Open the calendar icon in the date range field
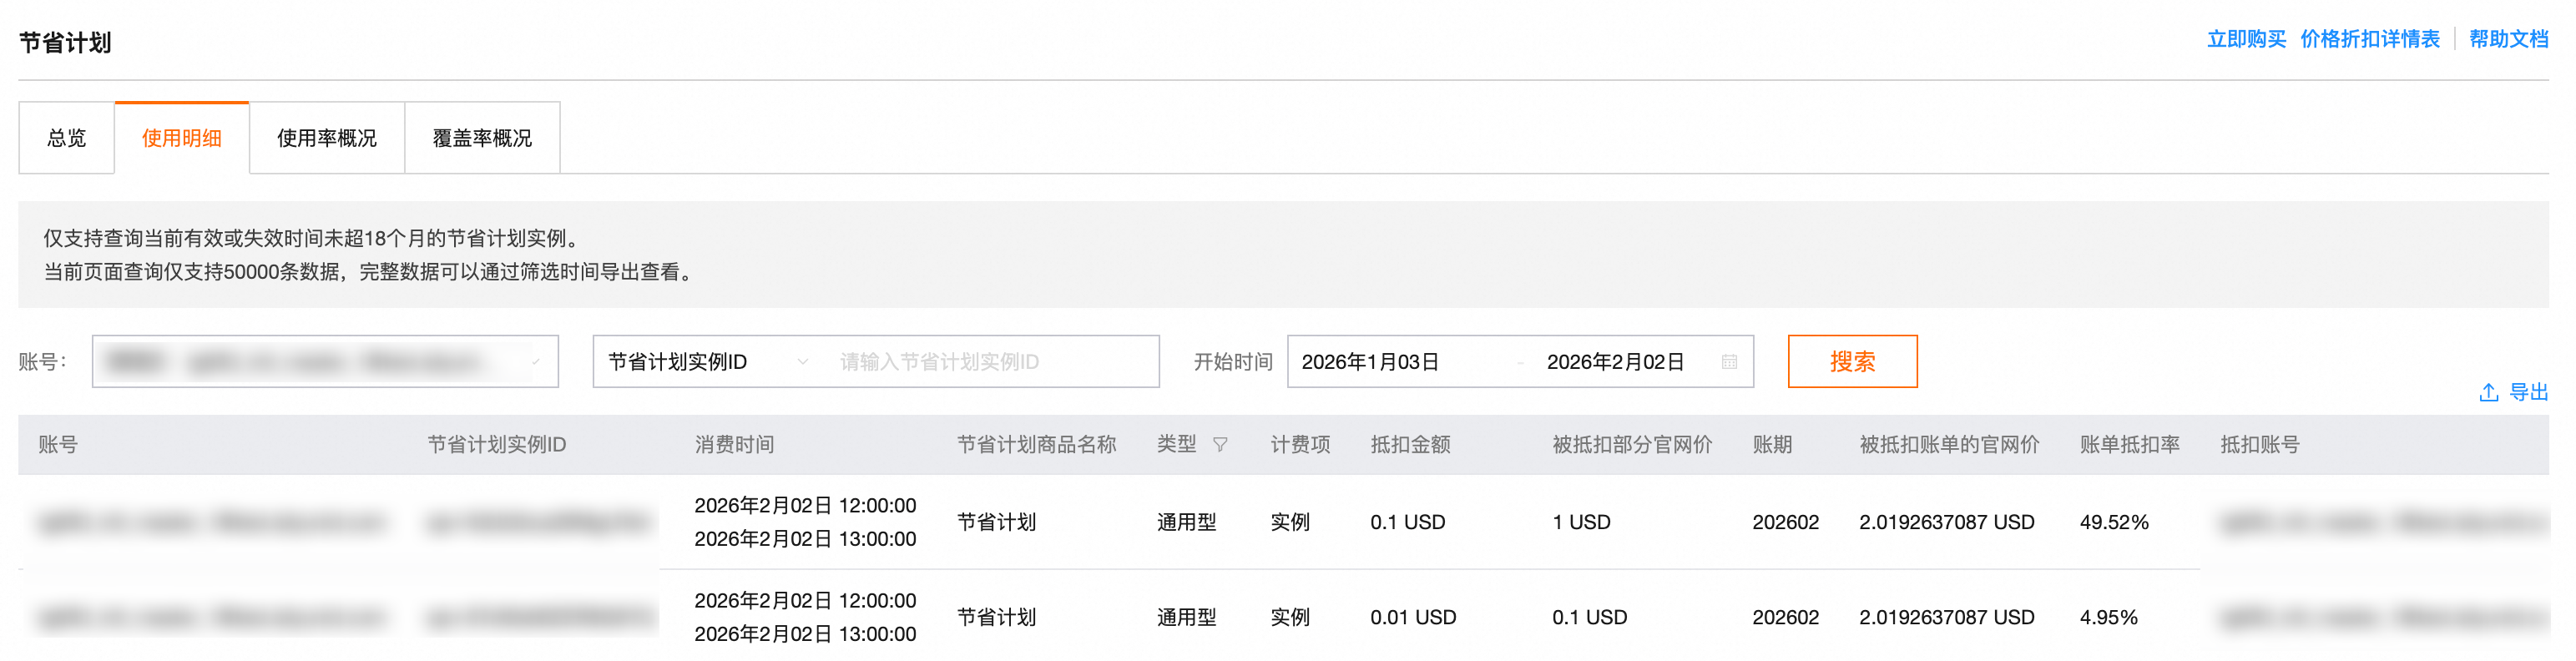This screenshot has width=2576, height=661. coord(1729,362)
